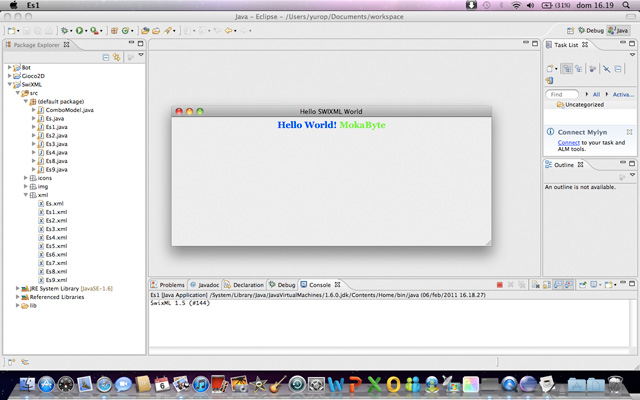640x400 pixels.
Task: Select the Java perspective button
Action: pos(618,31)
